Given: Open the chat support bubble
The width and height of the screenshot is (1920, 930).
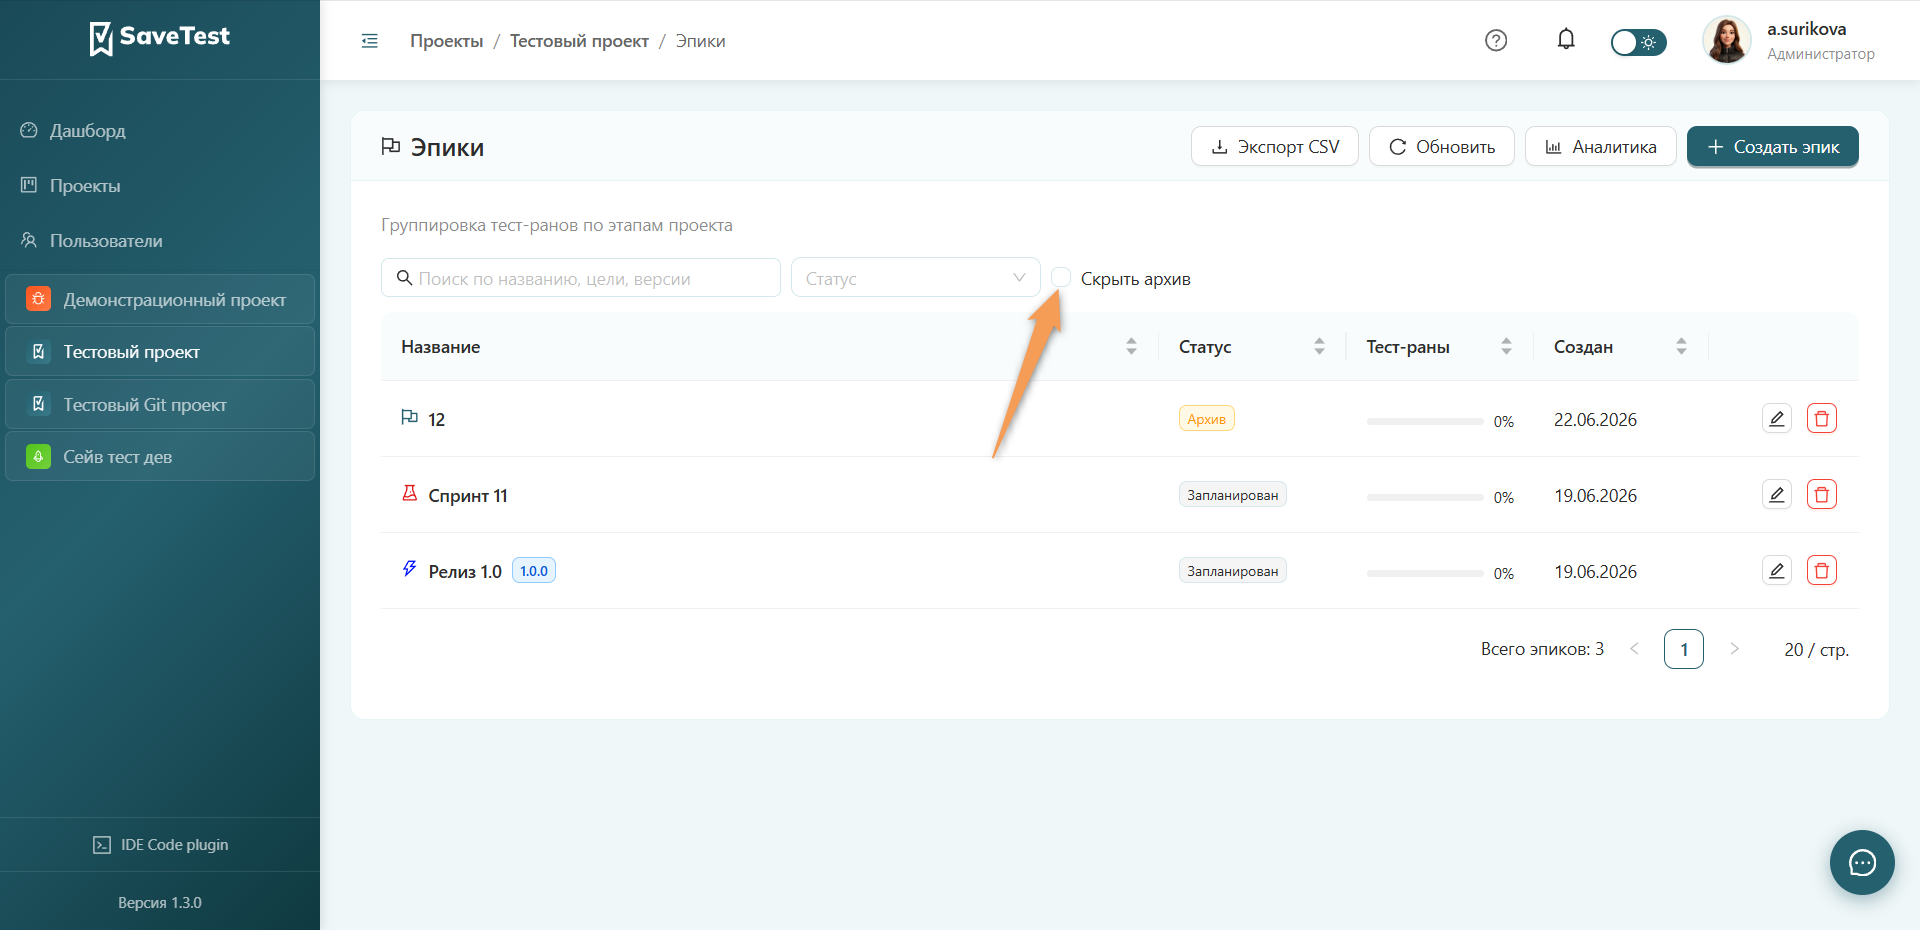Looking at the screenshot, I should pos(1862,862).
